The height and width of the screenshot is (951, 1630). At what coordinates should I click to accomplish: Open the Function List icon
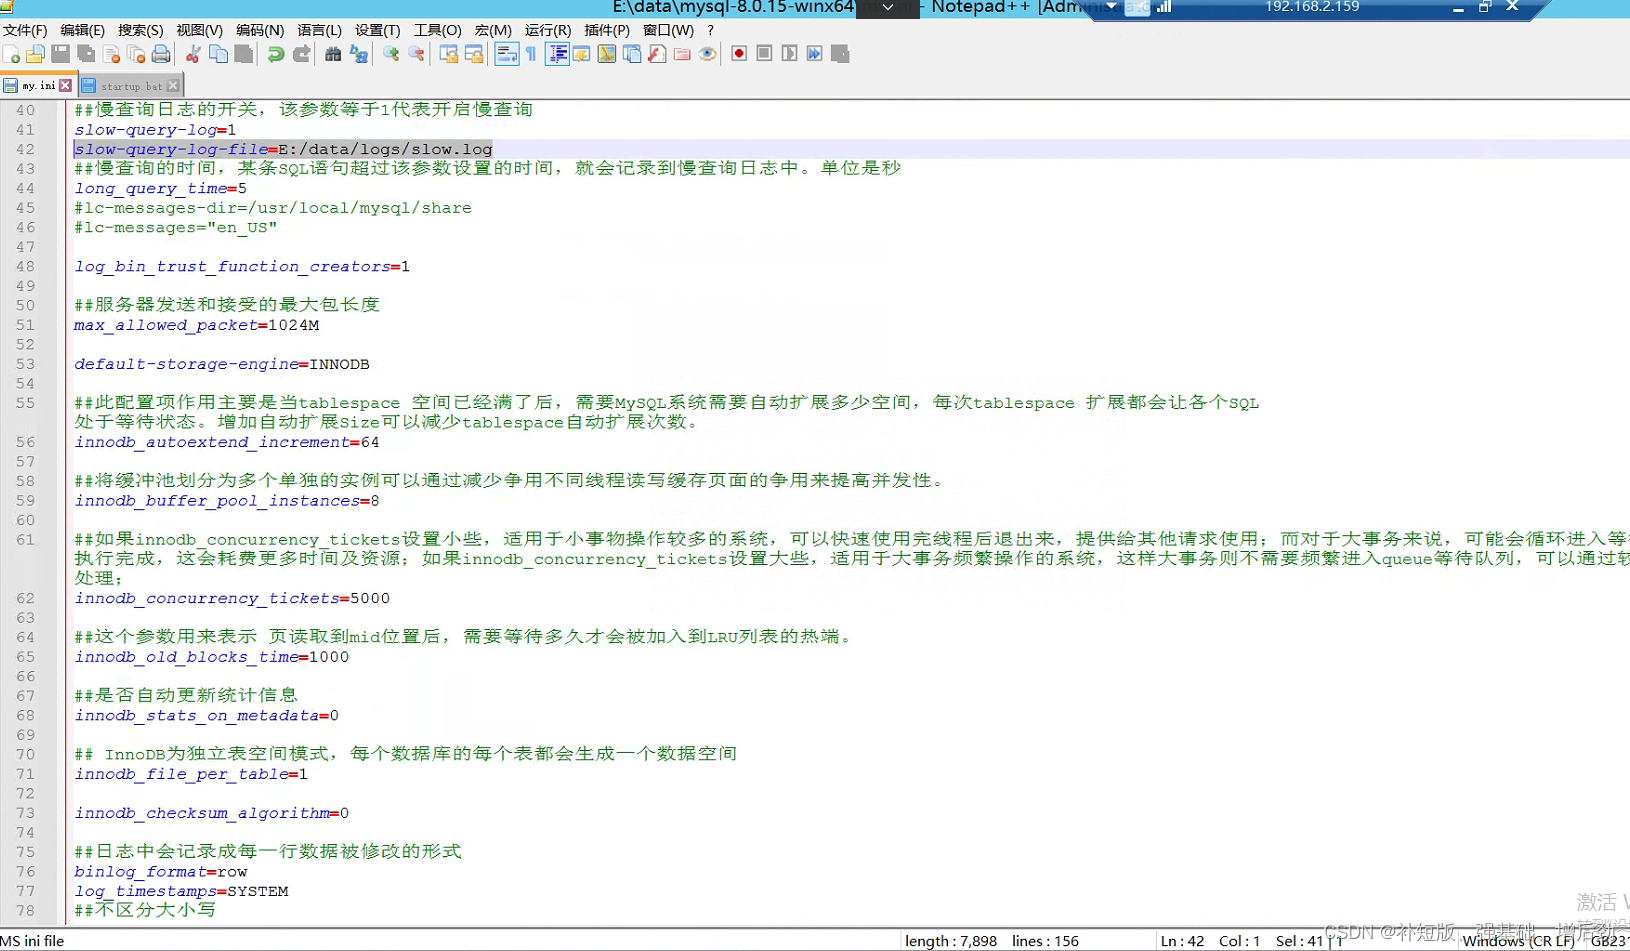click(657, 54)
